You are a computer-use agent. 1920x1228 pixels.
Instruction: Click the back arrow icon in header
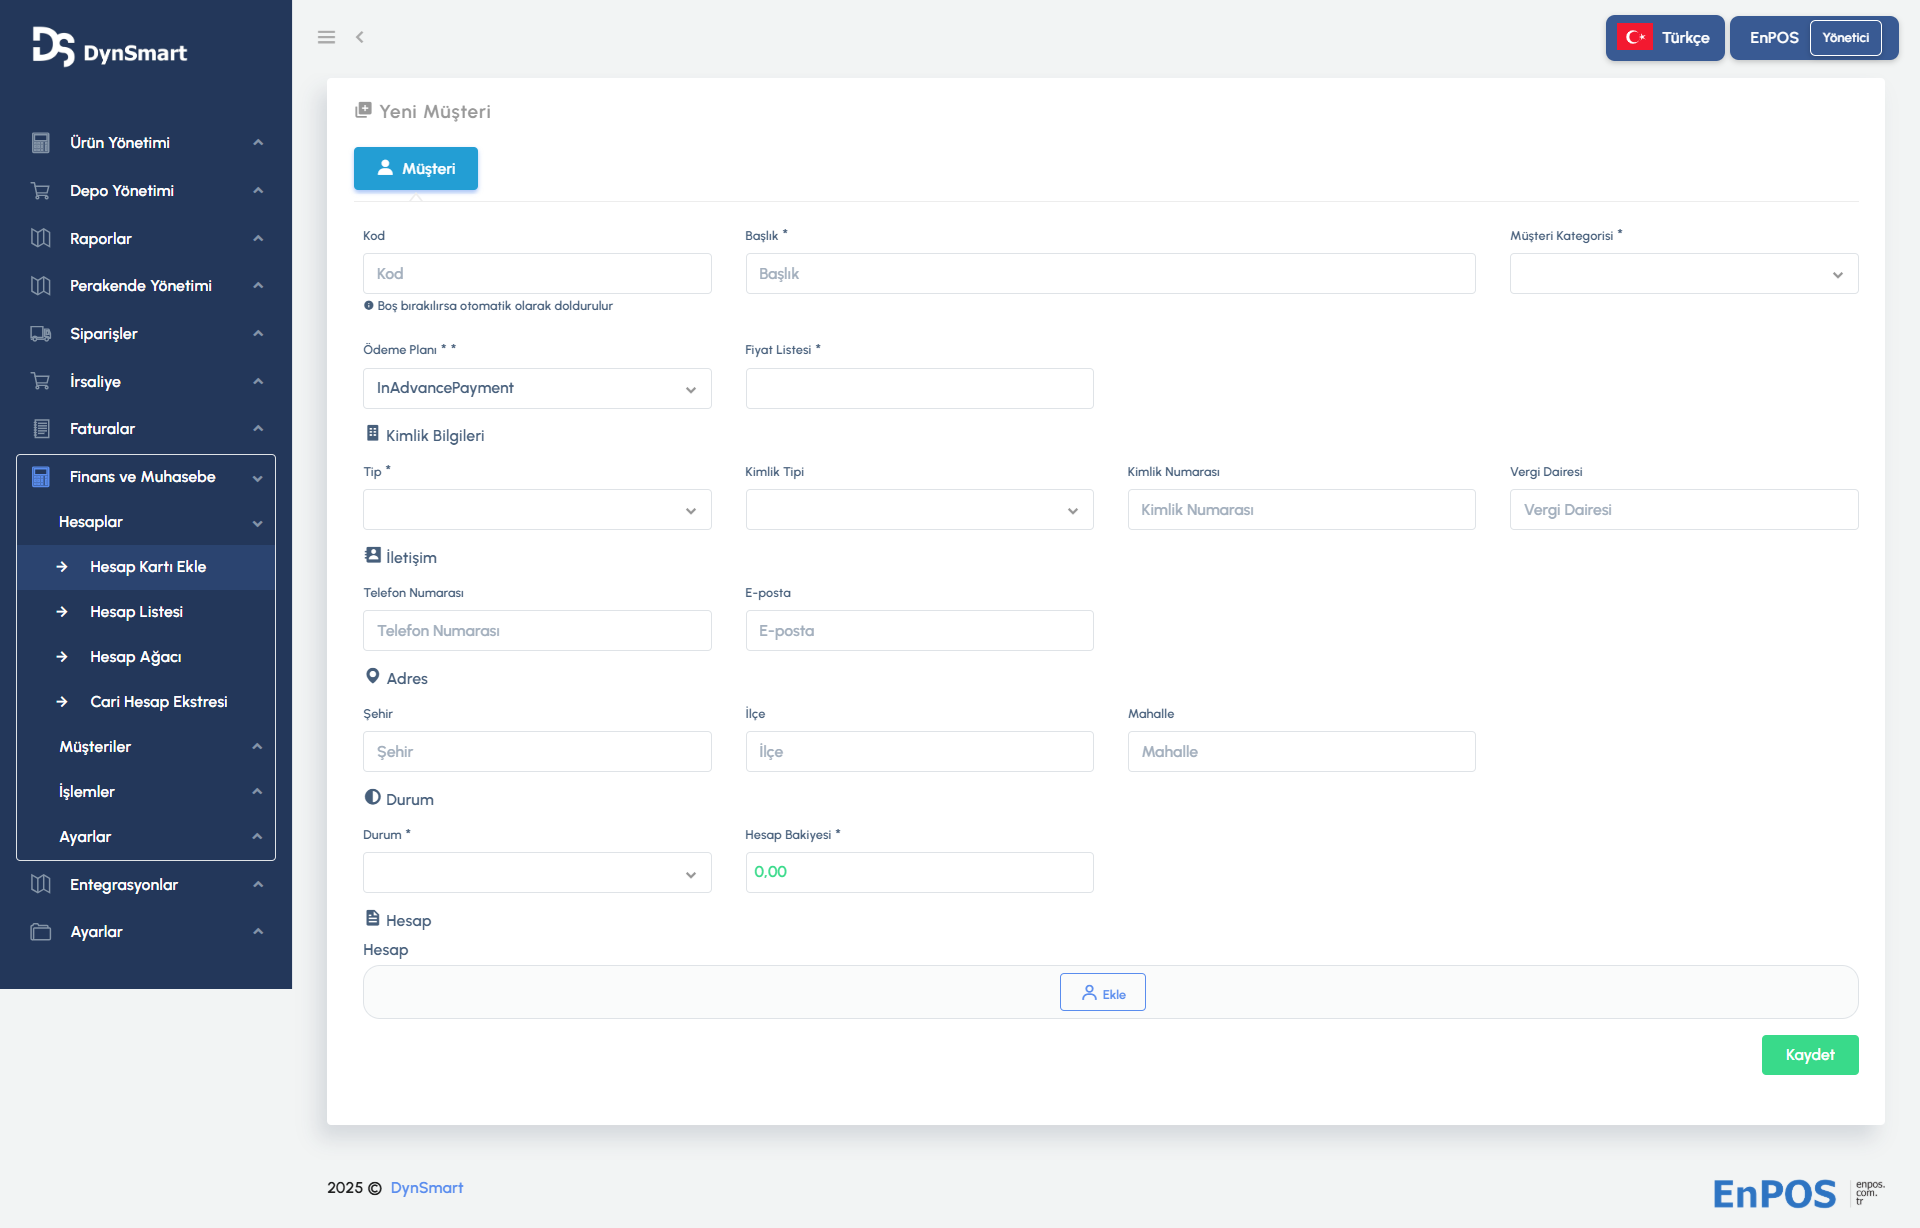pyautogui.click(x=359, y=37)
